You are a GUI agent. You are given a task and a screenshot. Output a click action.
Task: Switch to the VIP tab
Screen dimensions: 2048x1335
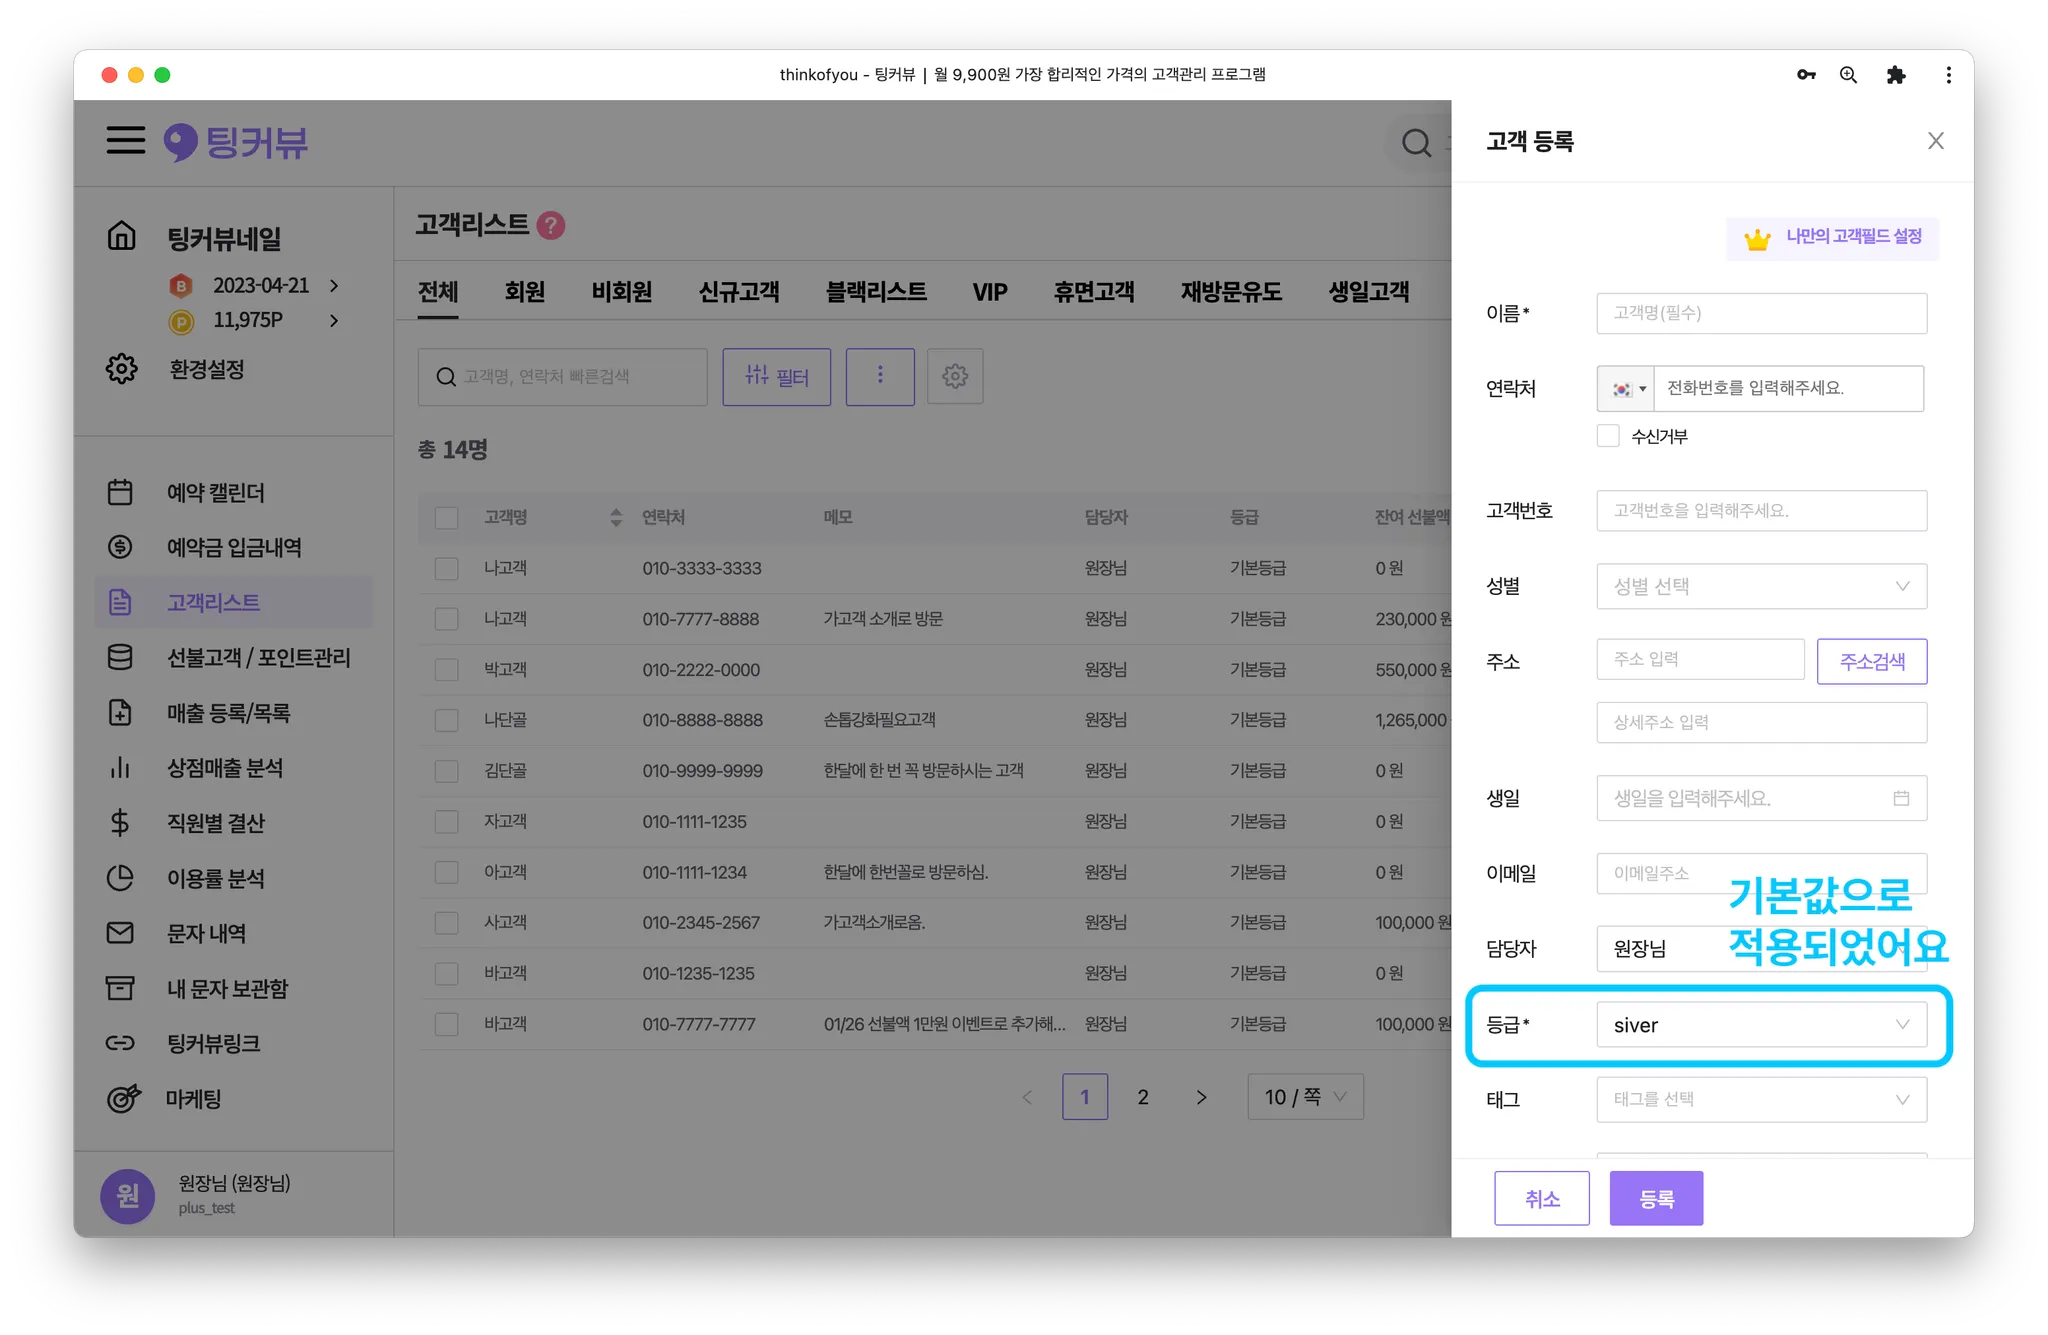[x=989, y=292]
